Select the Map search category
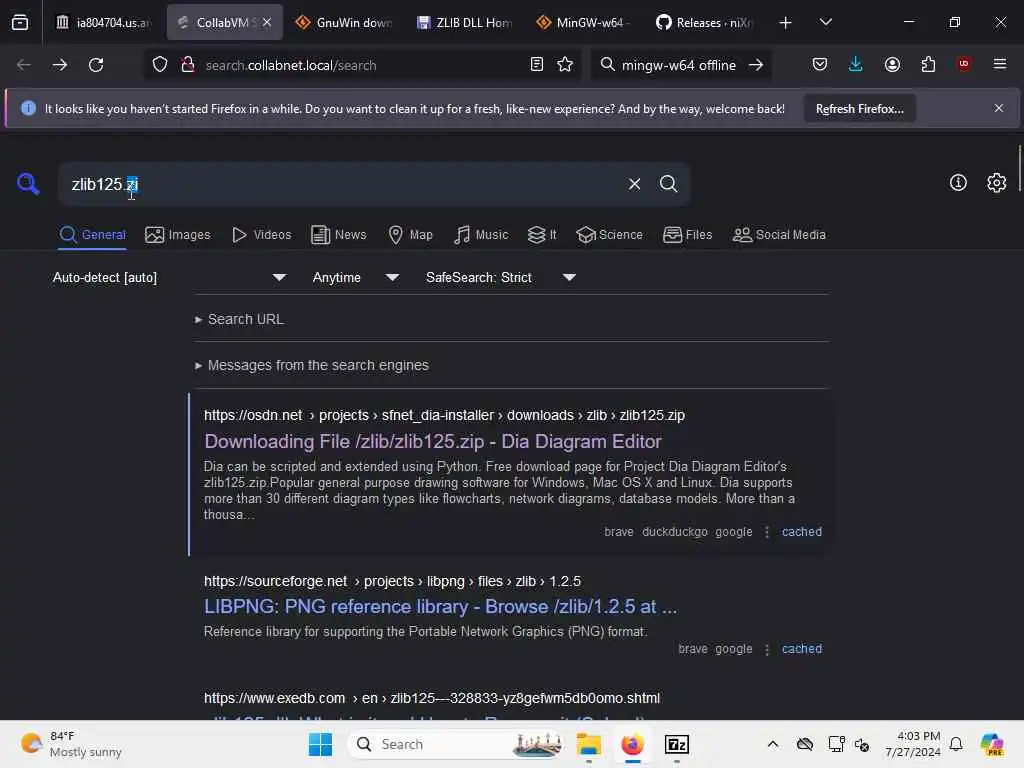This screenshot has width=1024, height=768. [x=410, y=235]
